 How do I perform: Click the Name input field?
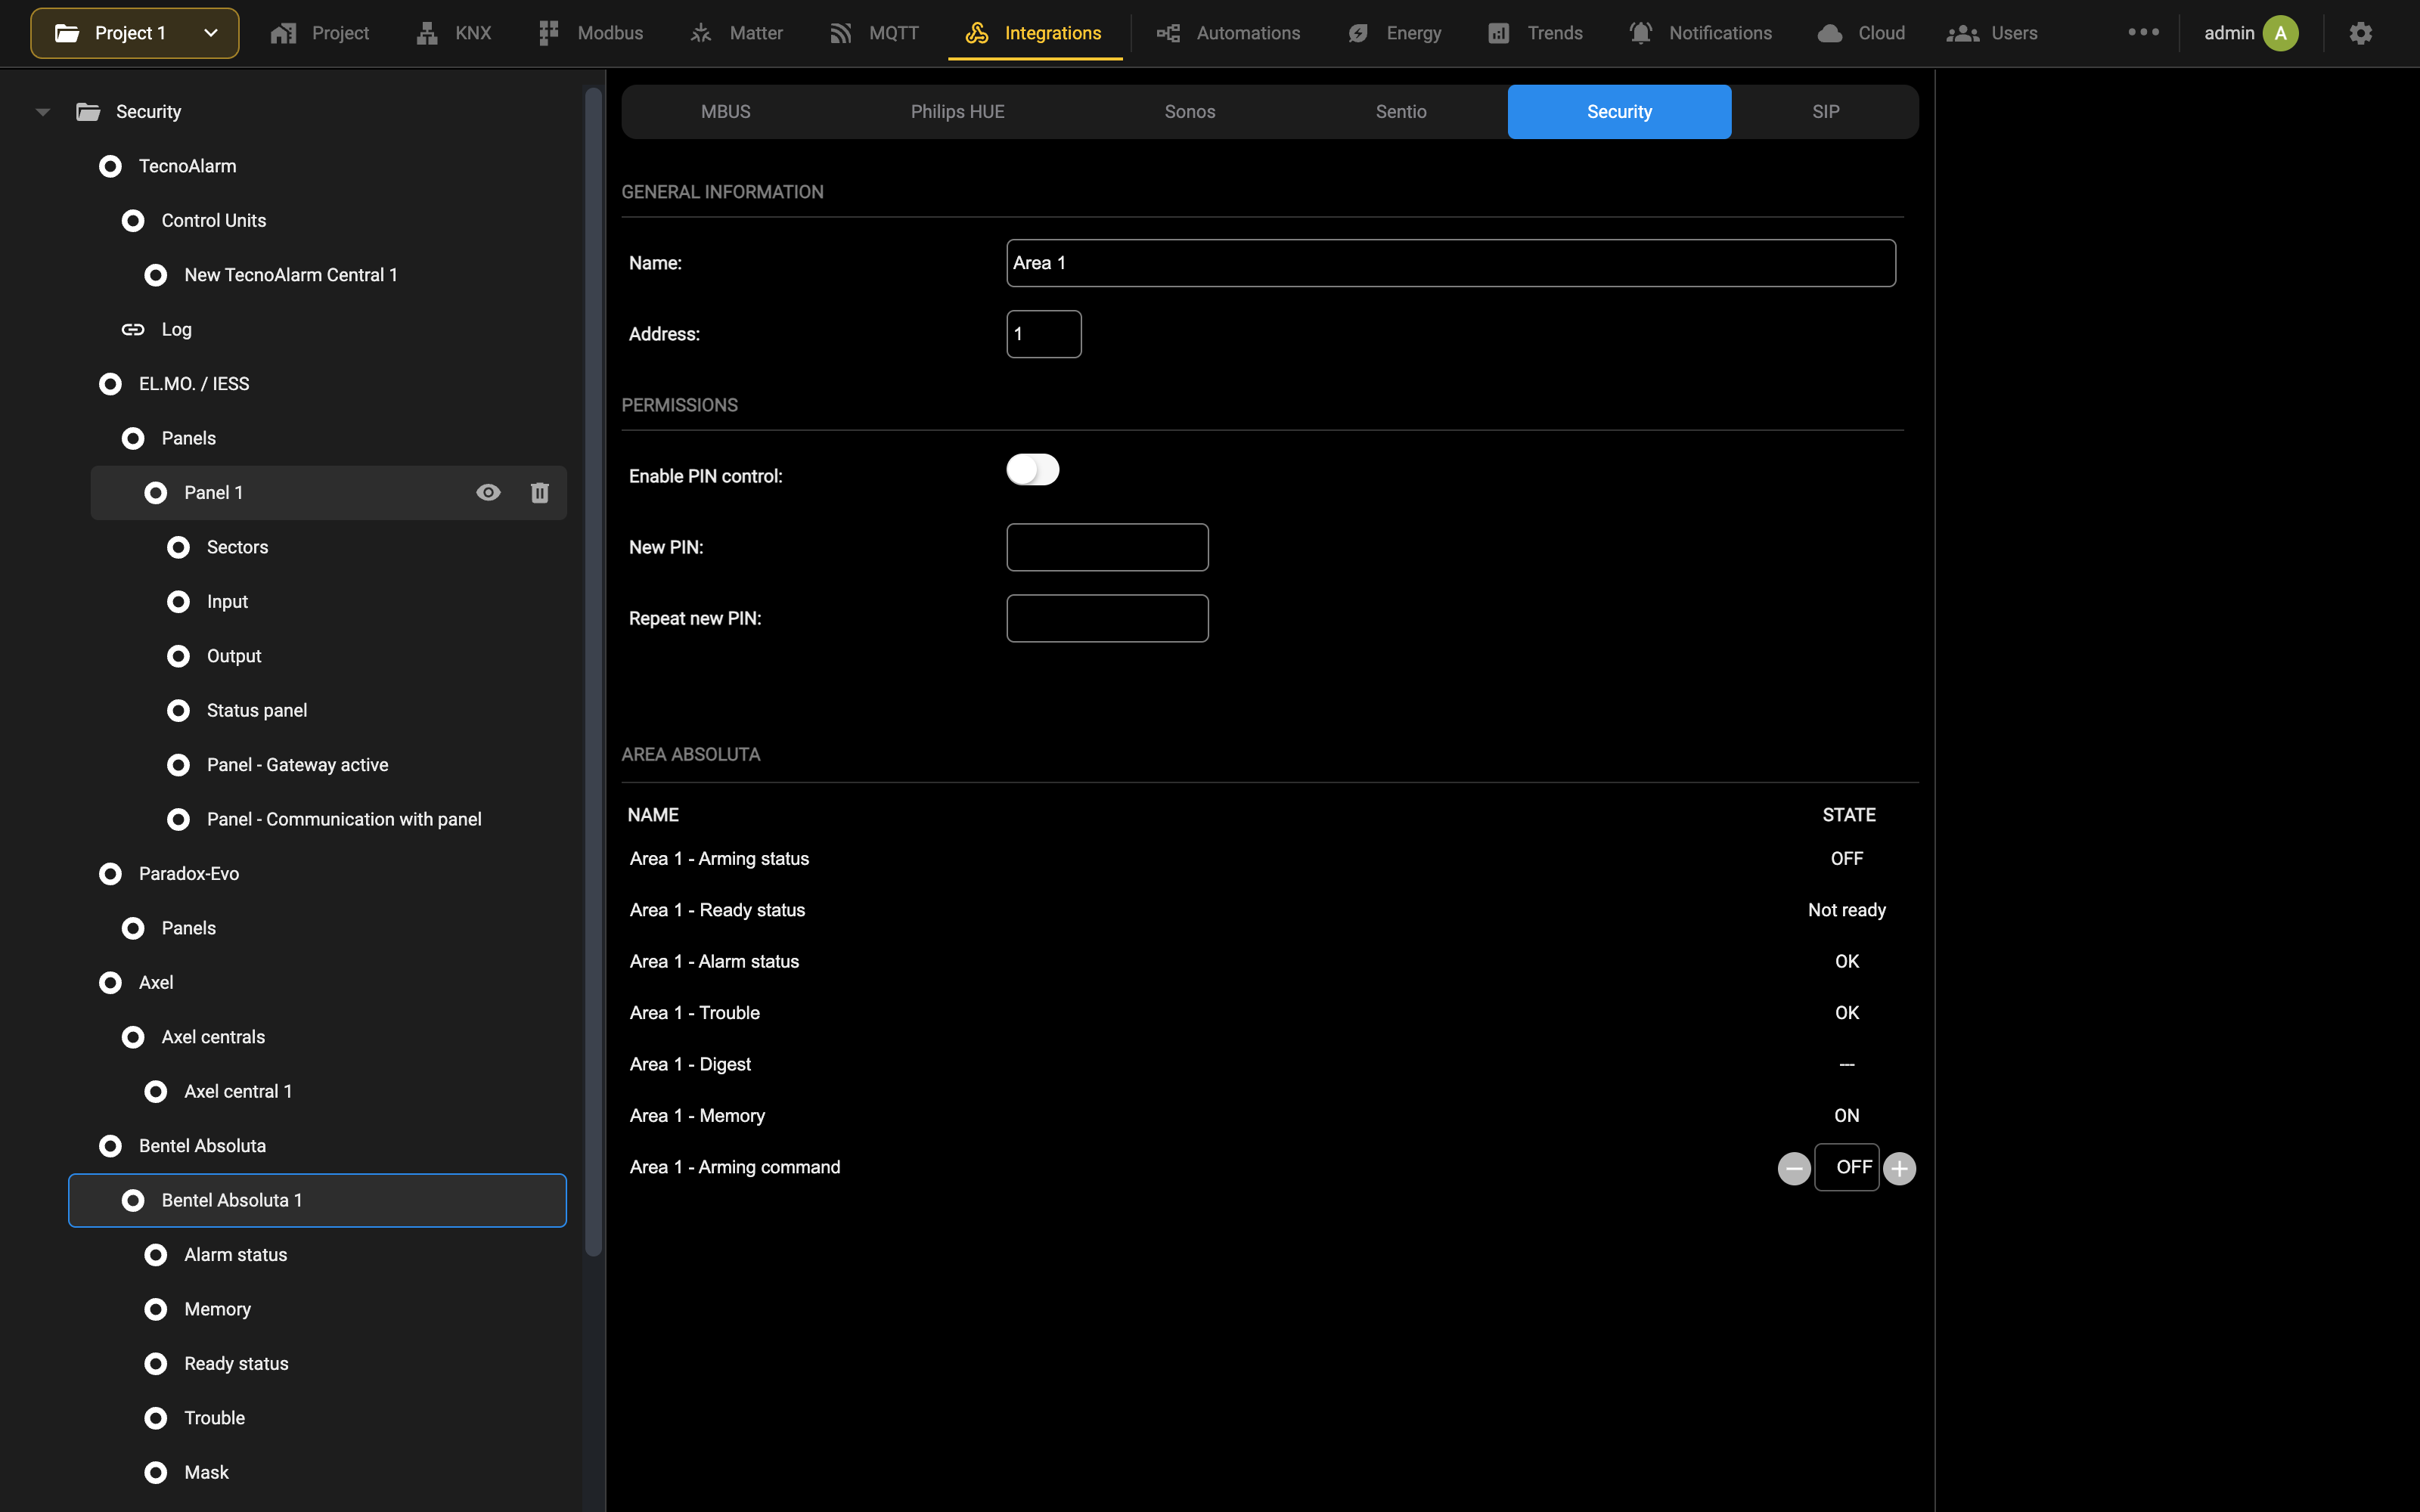point(1450,263)
